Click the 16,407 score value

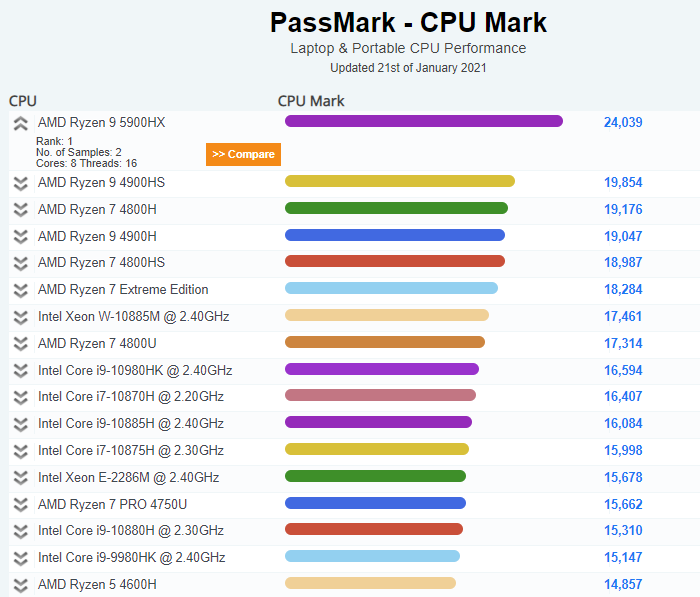click(x=623, y=396)
